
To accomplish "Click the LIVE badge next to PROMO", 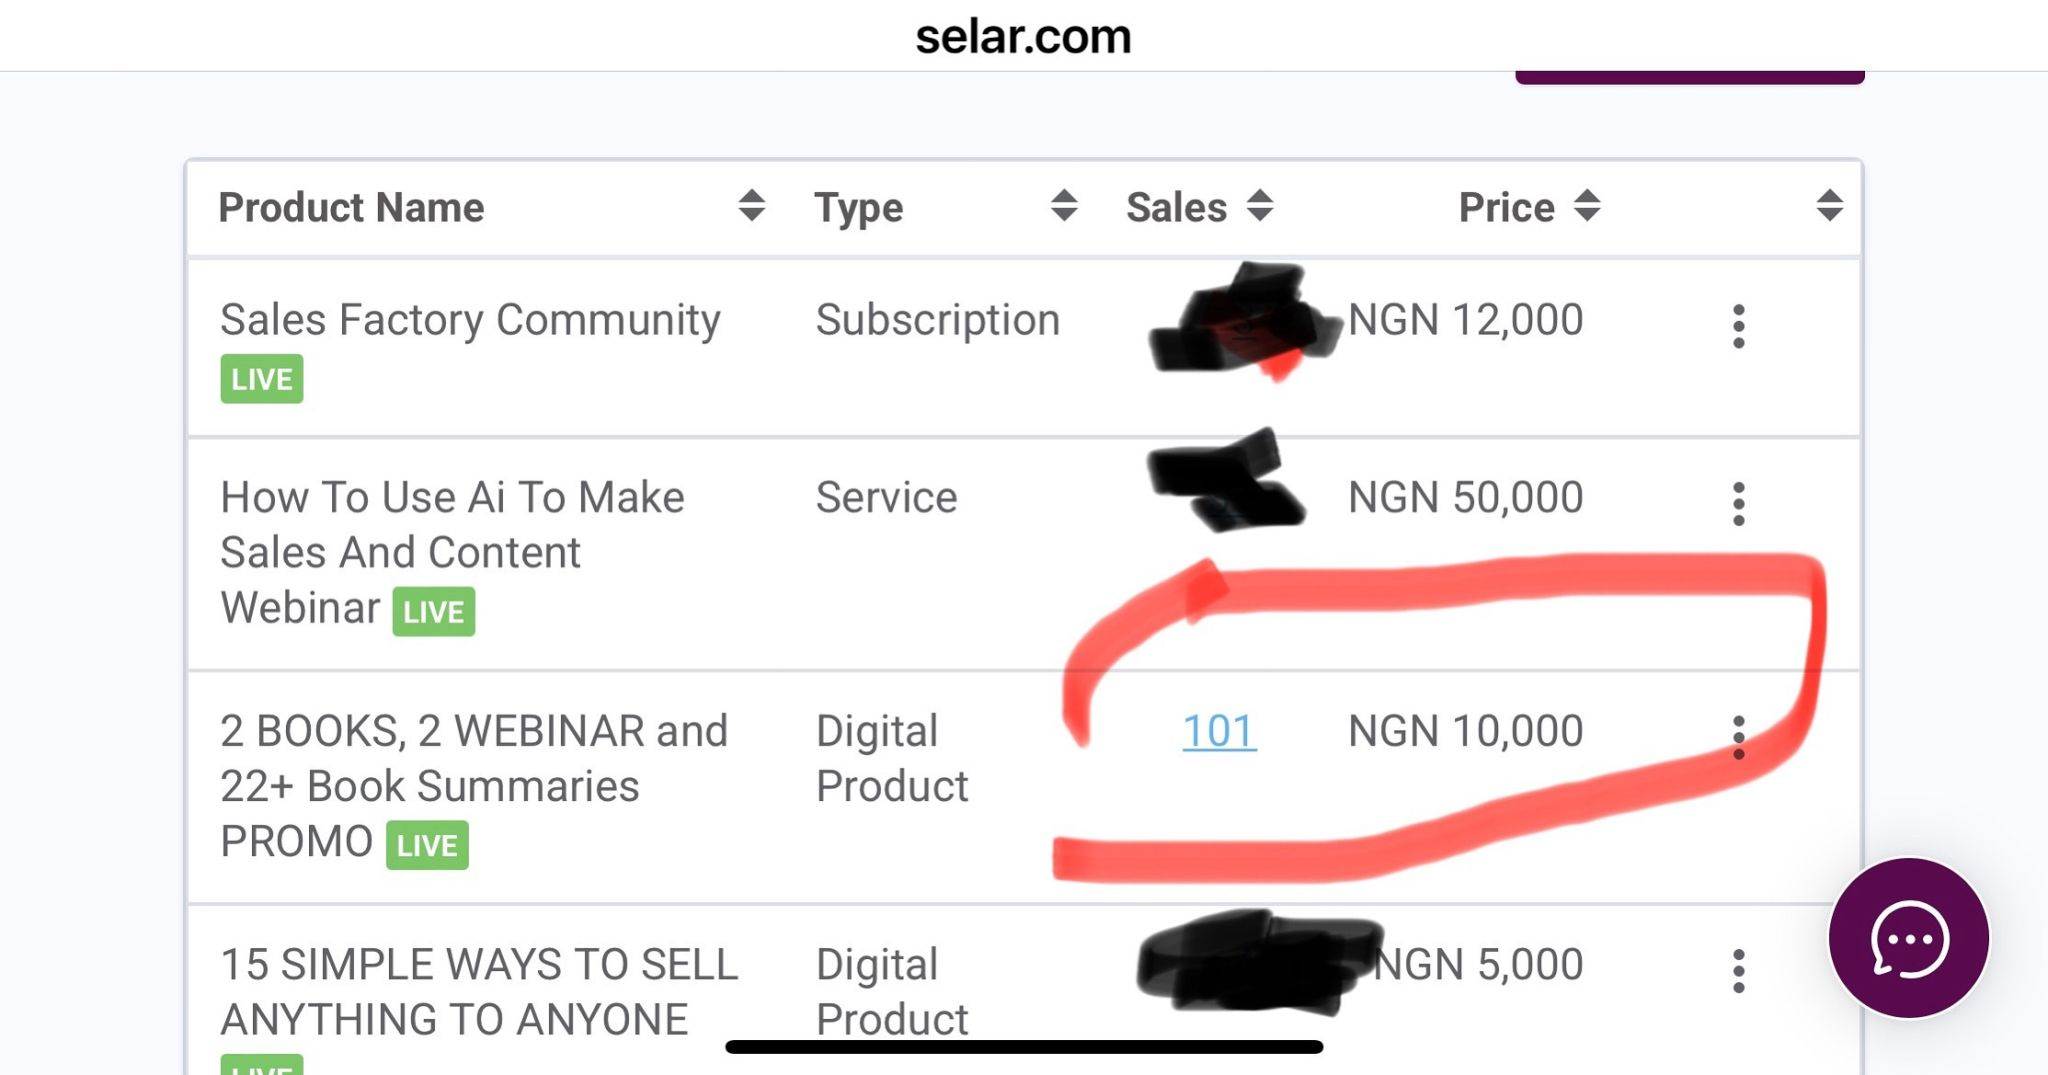I will [x=427, y=846].
